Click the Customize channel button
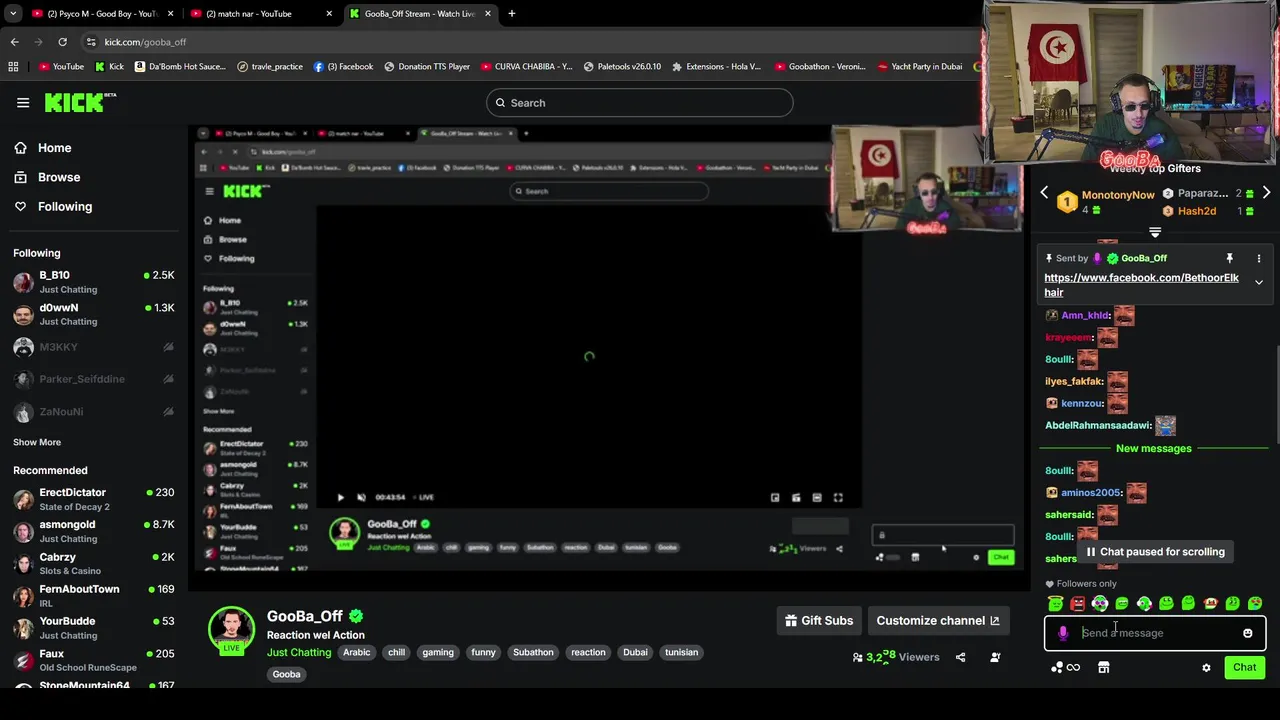 [x=937, y=620]
